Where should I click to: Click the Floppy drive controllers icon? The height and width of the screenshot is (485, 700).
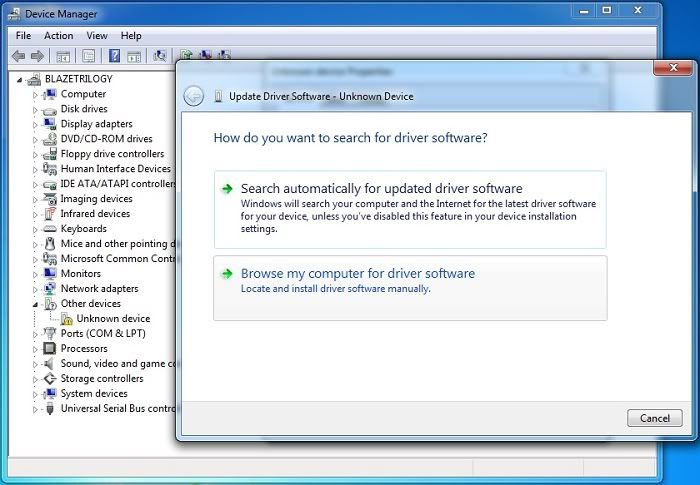click(x=50, y=154)
